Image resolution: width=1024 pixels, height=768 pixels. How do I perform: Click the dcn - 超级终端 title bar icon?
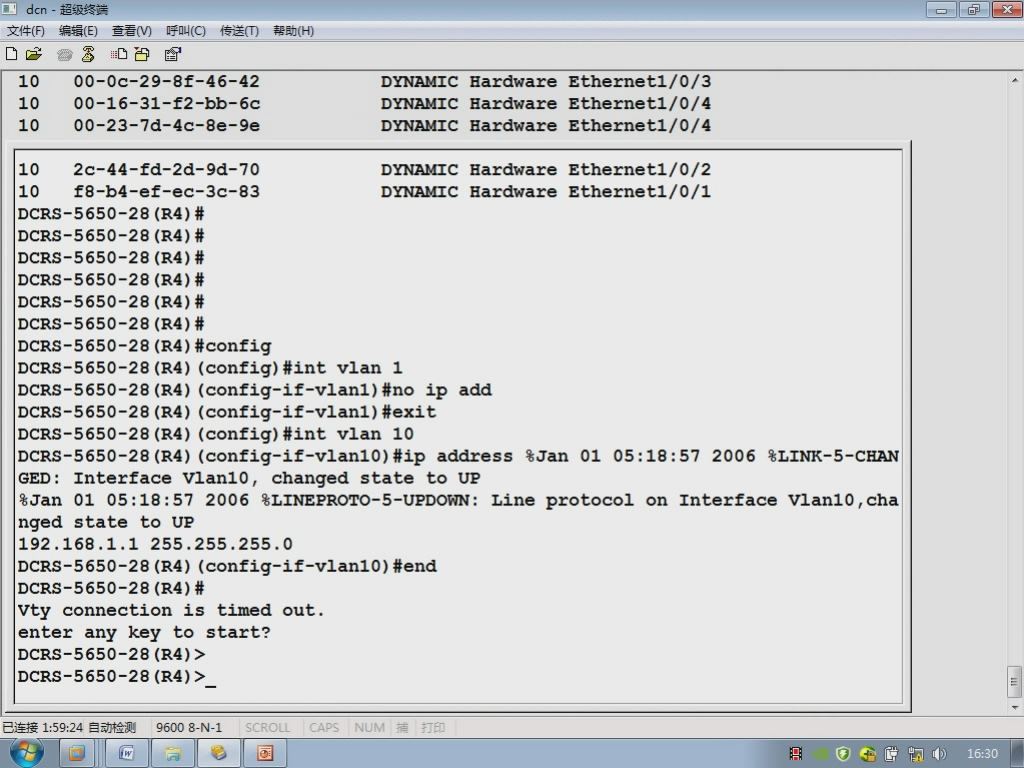[x=10, y=9]
